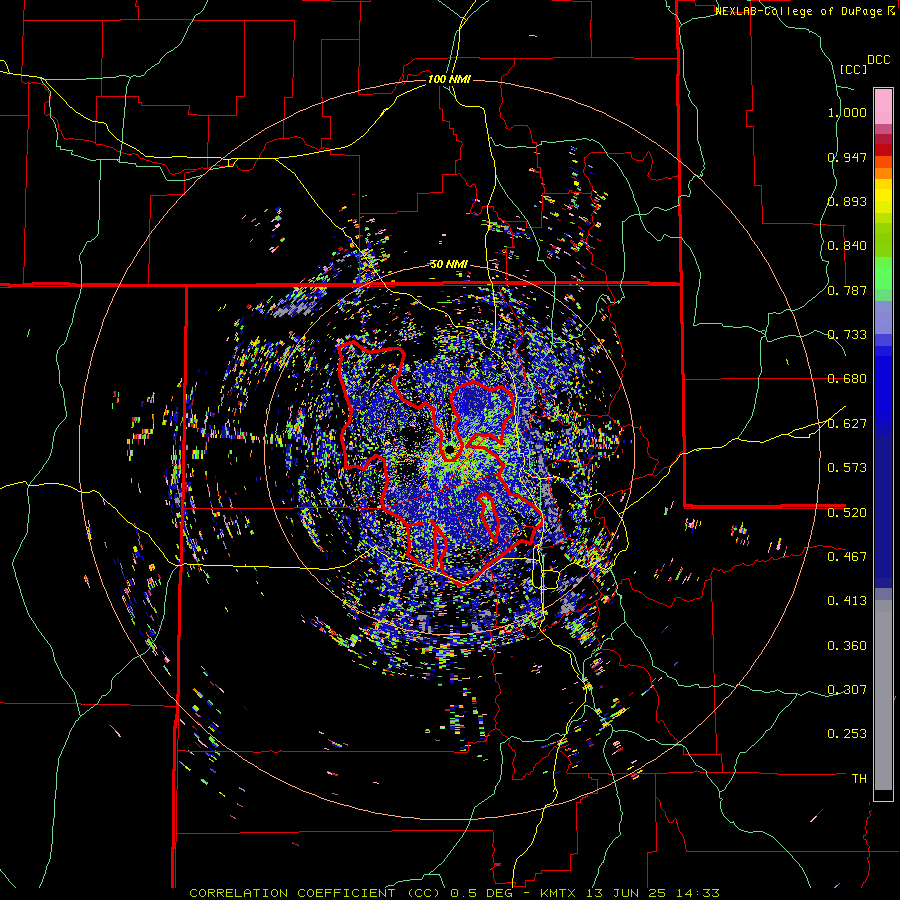Click the 100 NMI range ring label

(449, 79)
